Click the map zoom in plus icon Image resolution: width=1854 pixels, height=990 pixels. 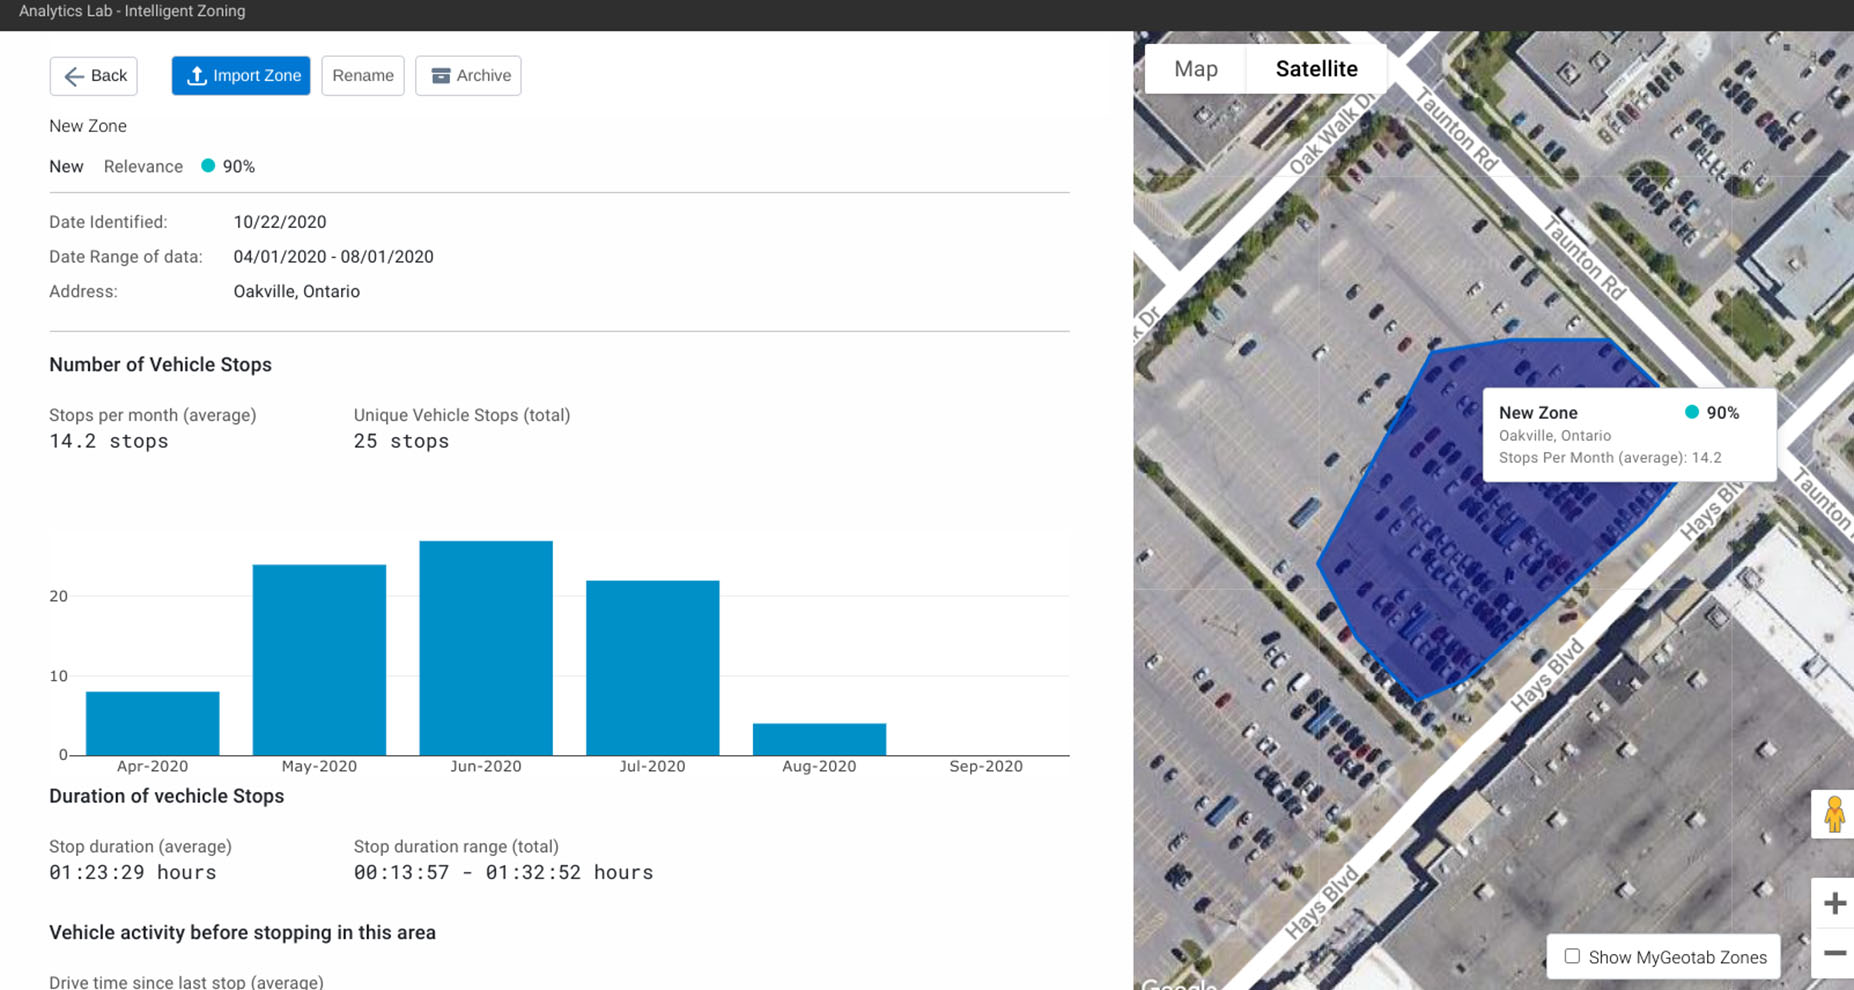point(1835,903)
